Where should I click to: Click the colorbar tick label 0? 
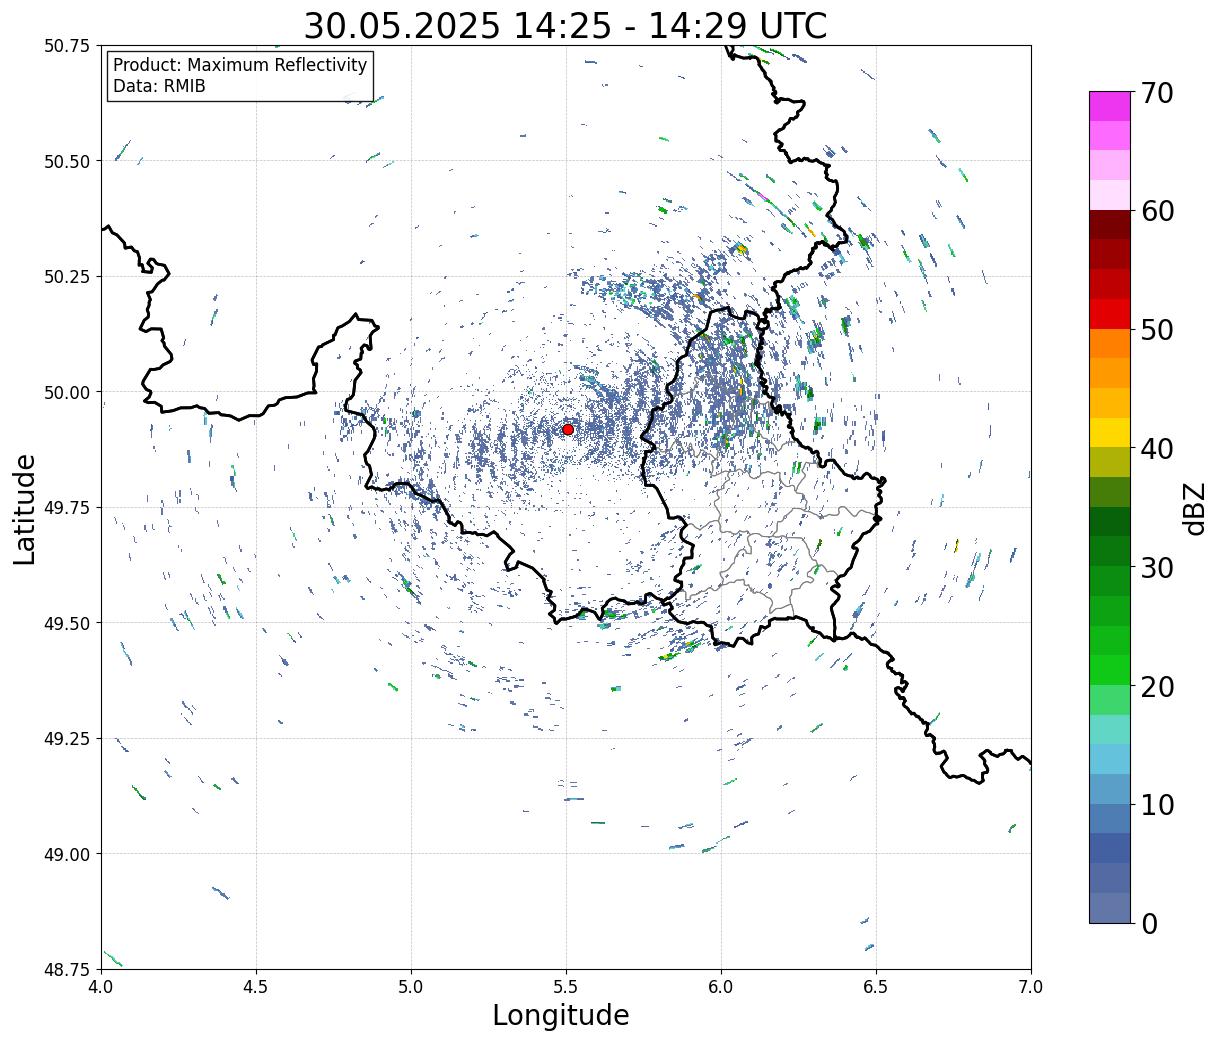pyautogui.click(x=1149, y=923)
